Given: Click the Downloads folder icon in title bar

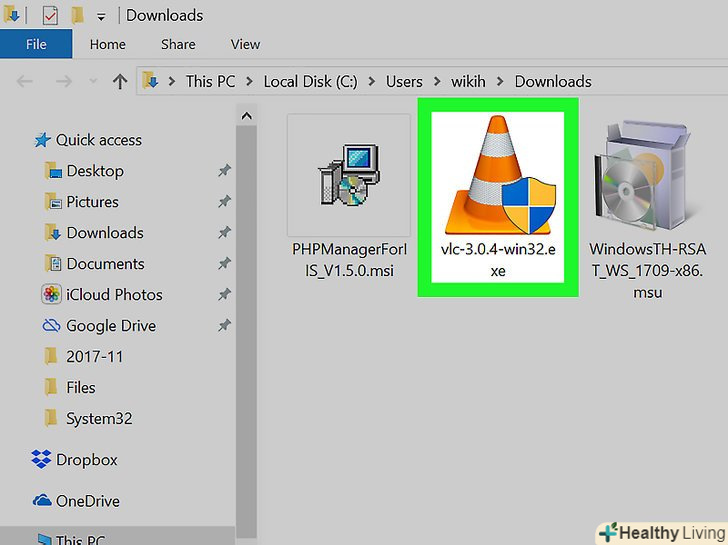Looking at the screenshot, I should pyautogui.click(x=11, y=15).
